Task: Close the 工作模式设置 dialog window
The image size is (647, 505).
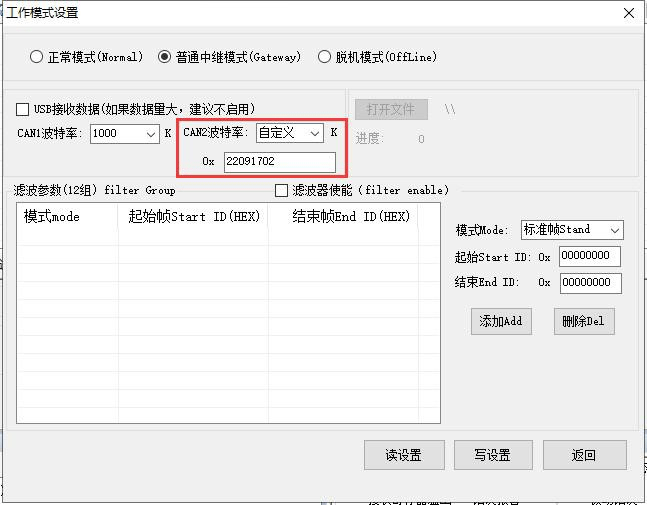Action: click(628, 13)
